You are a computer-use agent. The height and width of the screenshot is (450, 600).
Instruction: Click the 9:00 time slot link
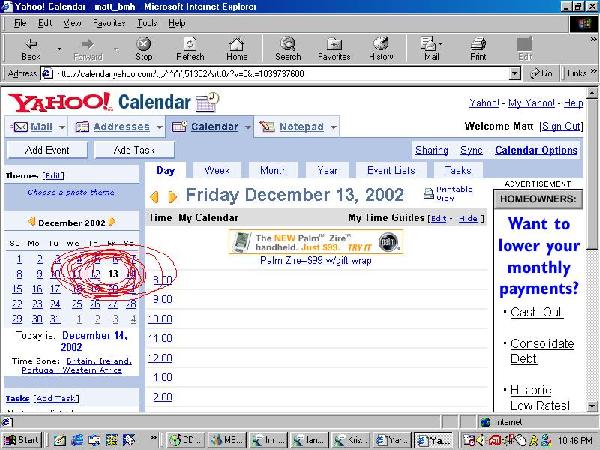pyautogui.click(x=163, y=299)
